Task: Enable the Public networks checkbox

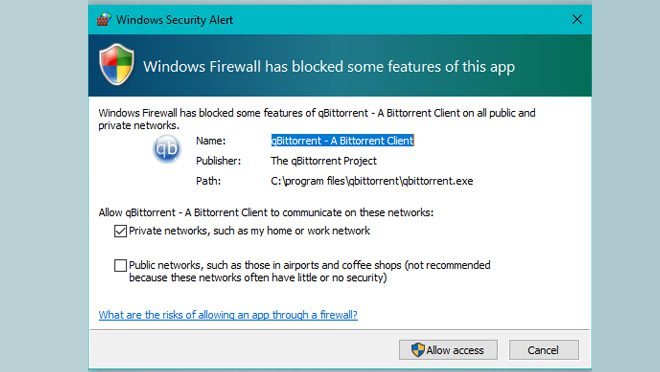Action: pos(120,266)
